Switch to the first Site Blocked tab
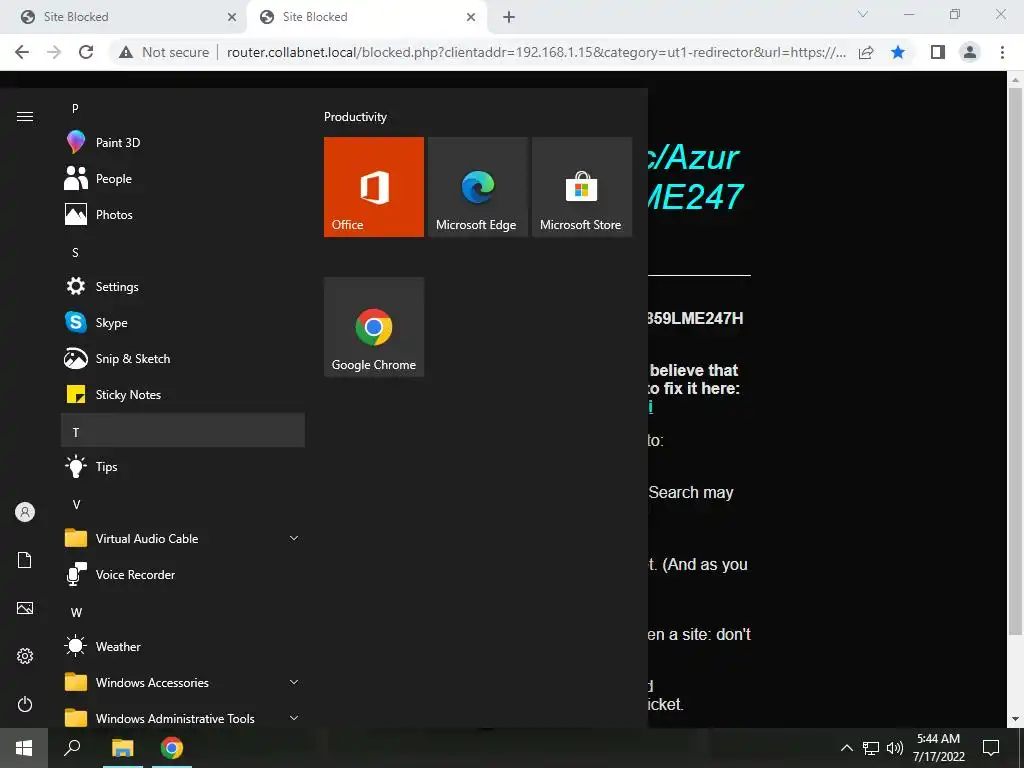 (x=124, y=17)
